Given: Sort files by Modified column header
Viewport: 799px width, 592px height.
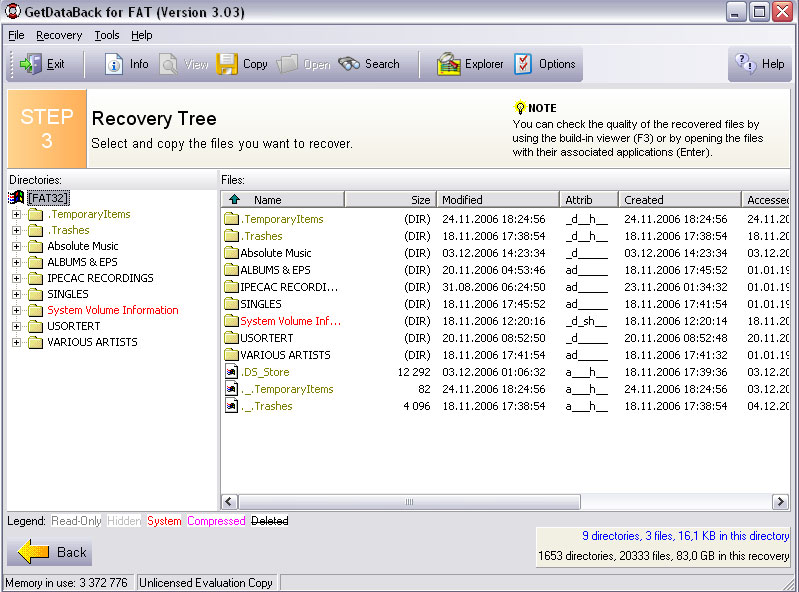Looking at the screenshot, I should [498, 199].
